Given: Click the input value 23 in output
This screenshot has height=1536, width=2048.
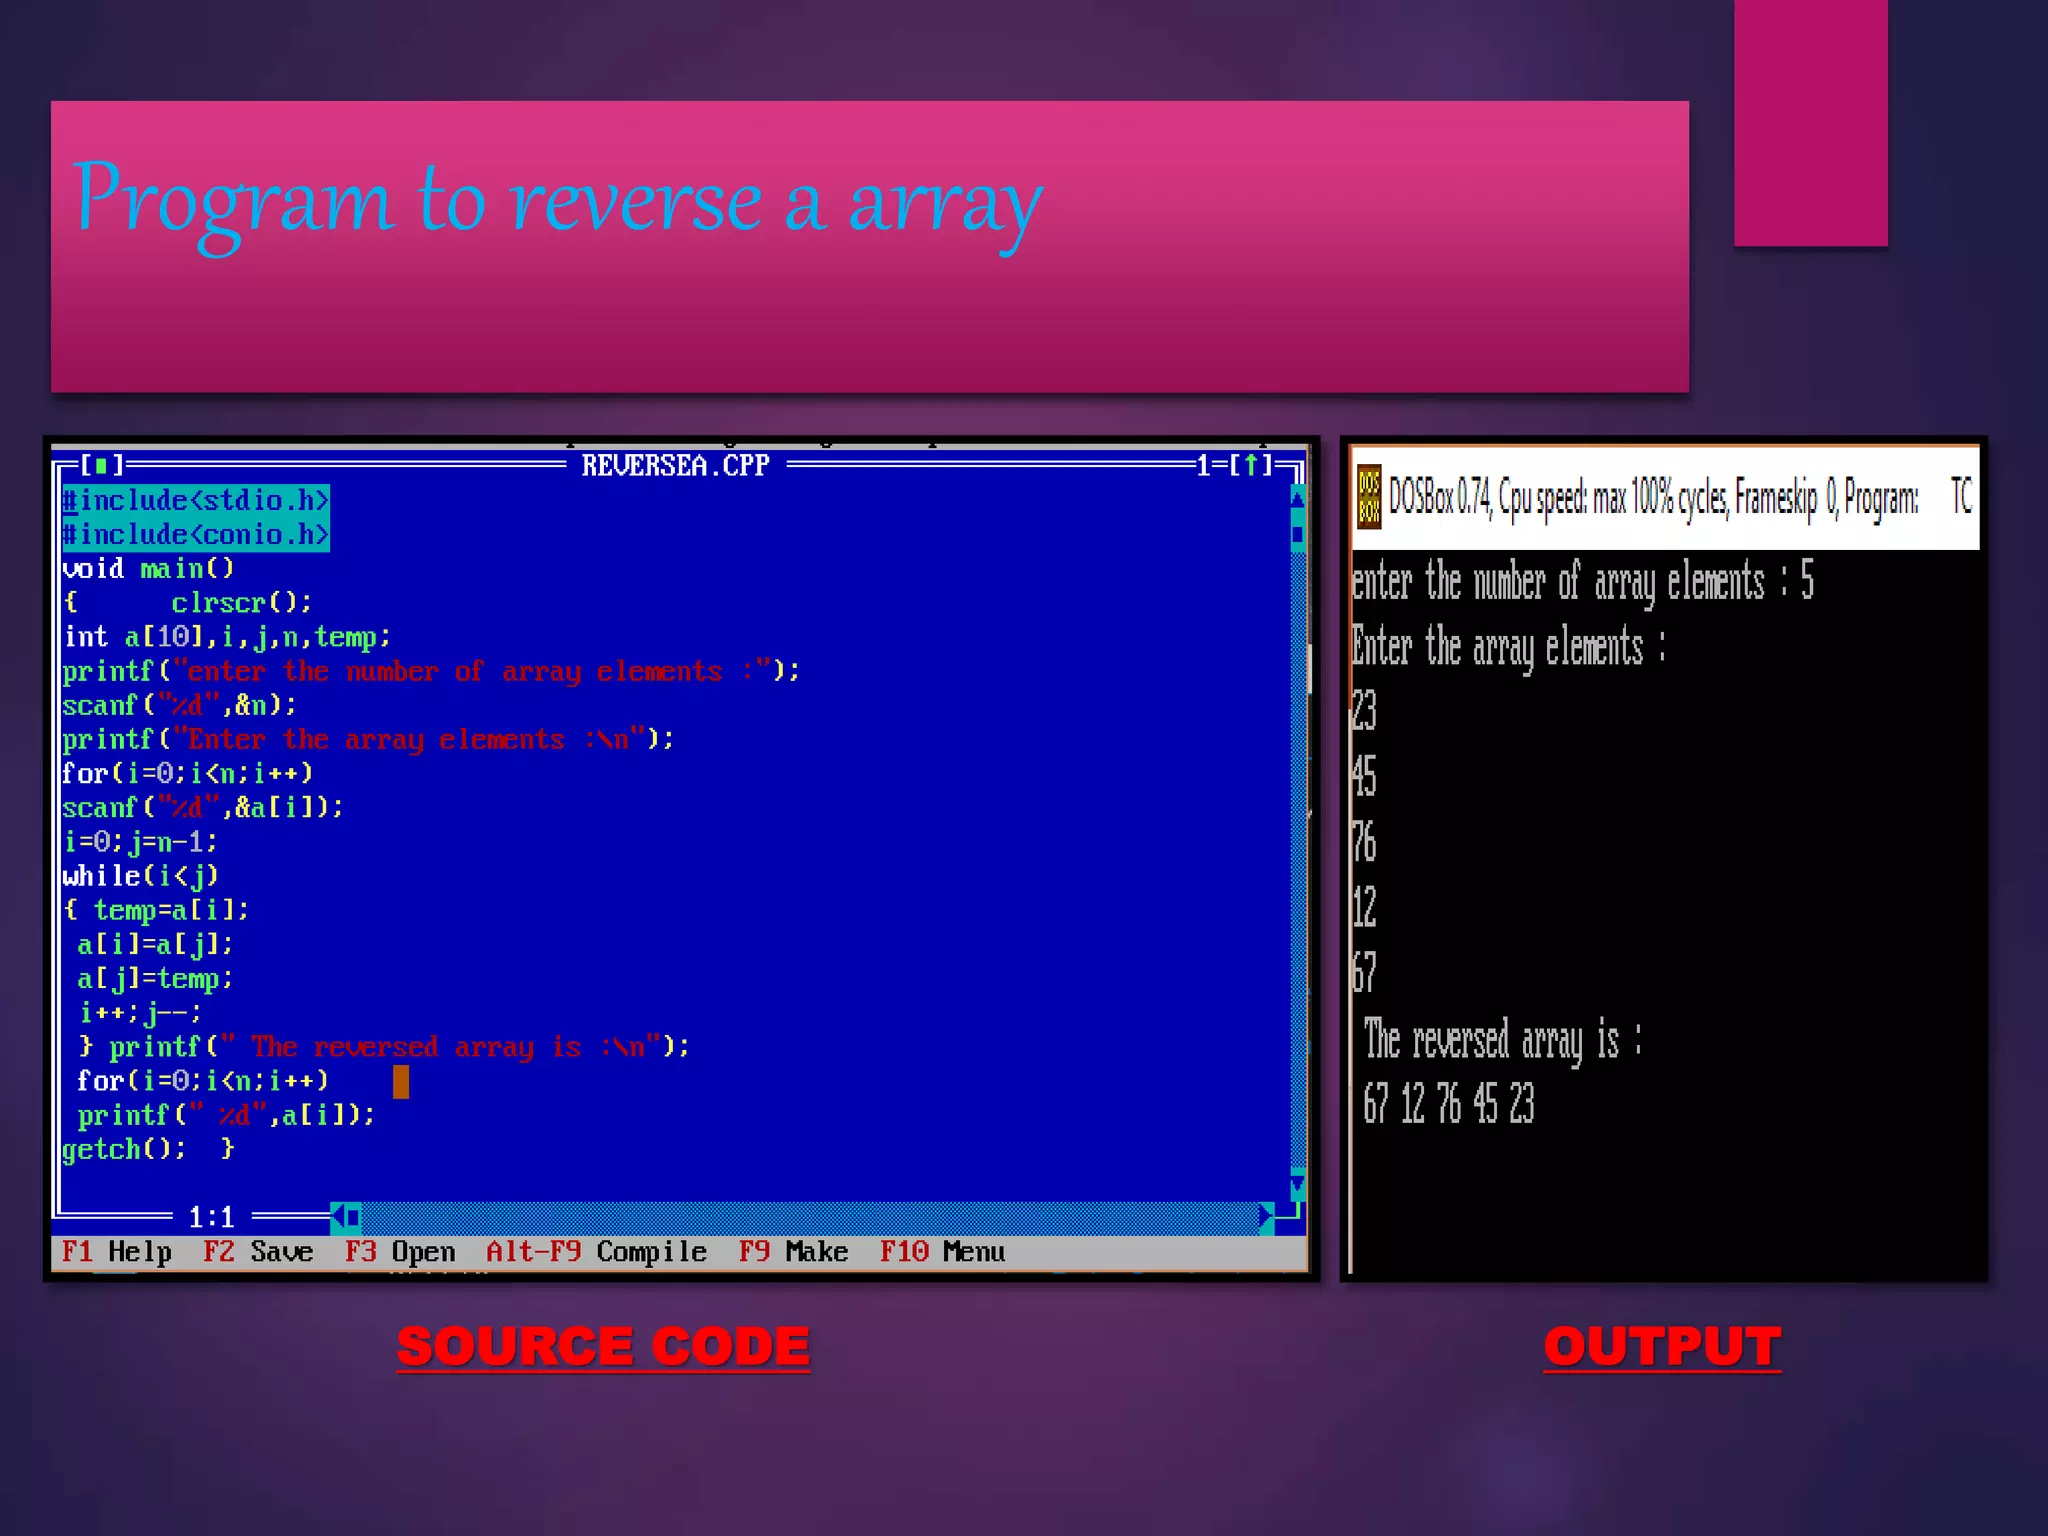Looking at the screenshot, I should click(x=1364, y=710).
